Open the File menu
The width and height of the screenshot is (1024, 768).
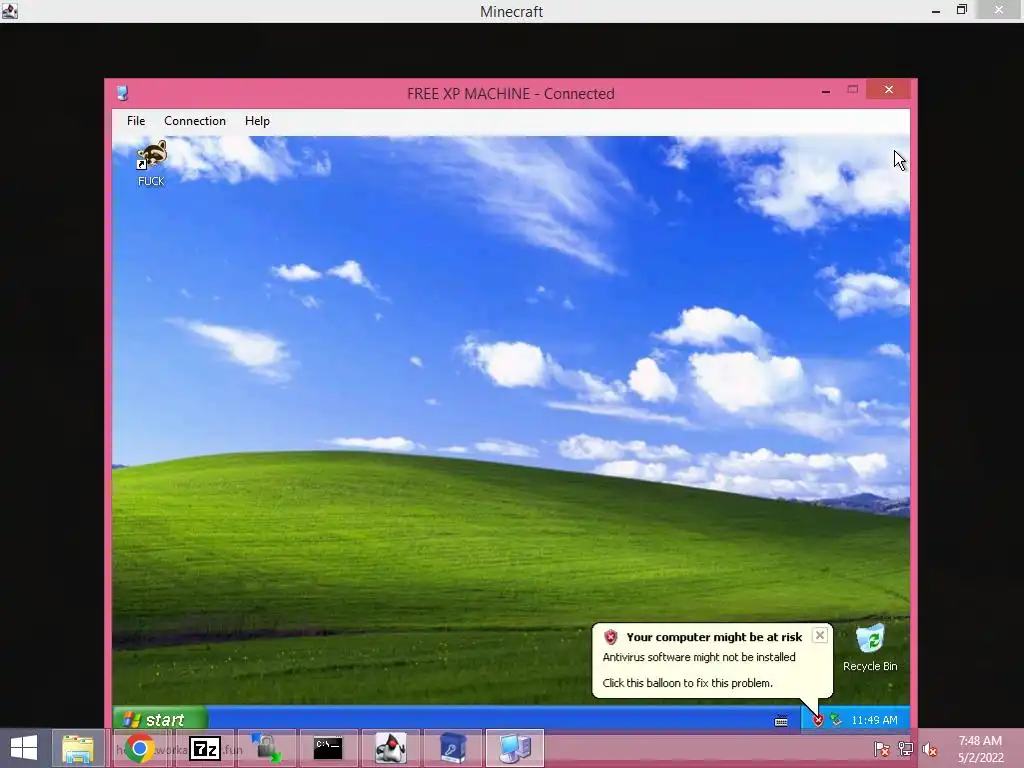pos(136,121)
